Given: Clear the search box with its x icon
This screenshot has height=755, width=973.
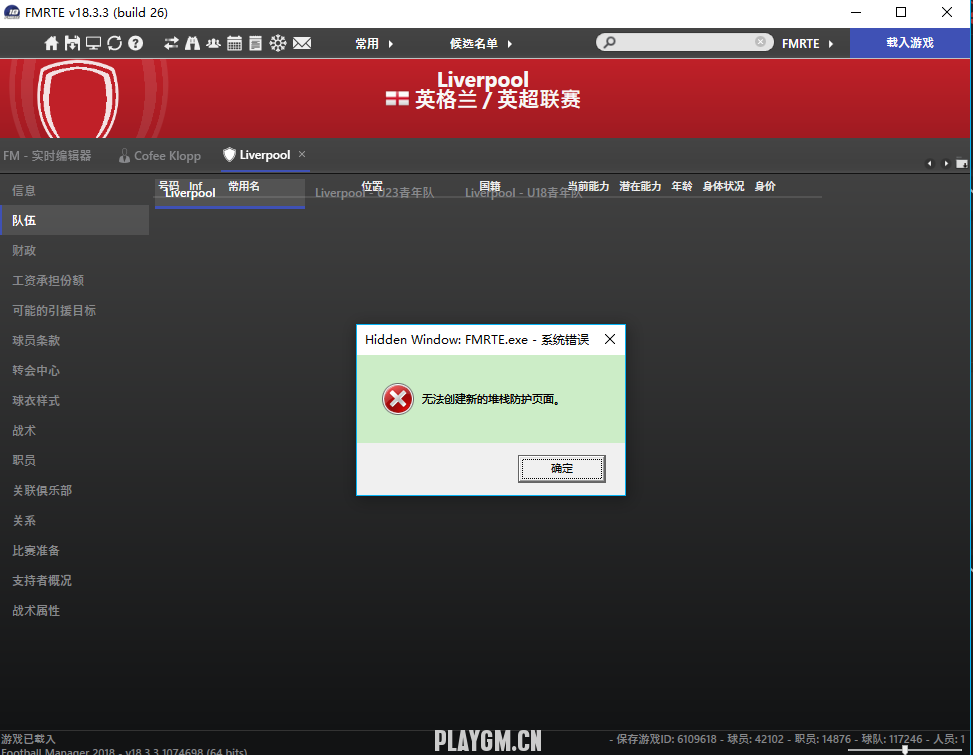Looking at the screenshot, I should coord(760,42).
